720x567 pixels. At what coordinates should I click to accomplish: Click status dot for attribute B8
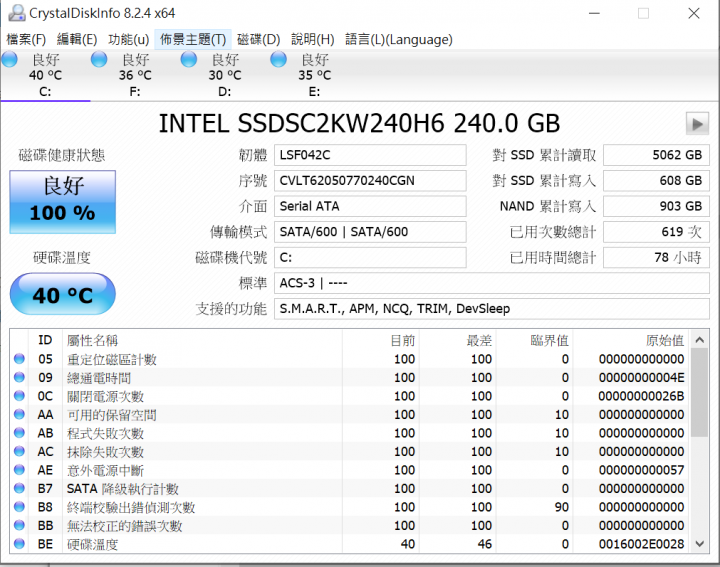coord(19,507)
